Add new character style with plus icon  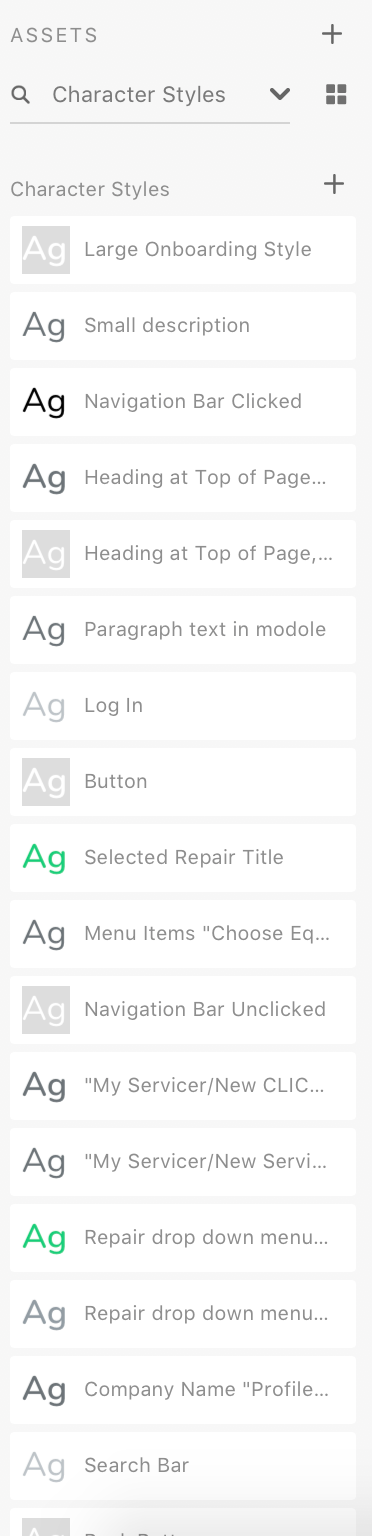tap(334, 184)
